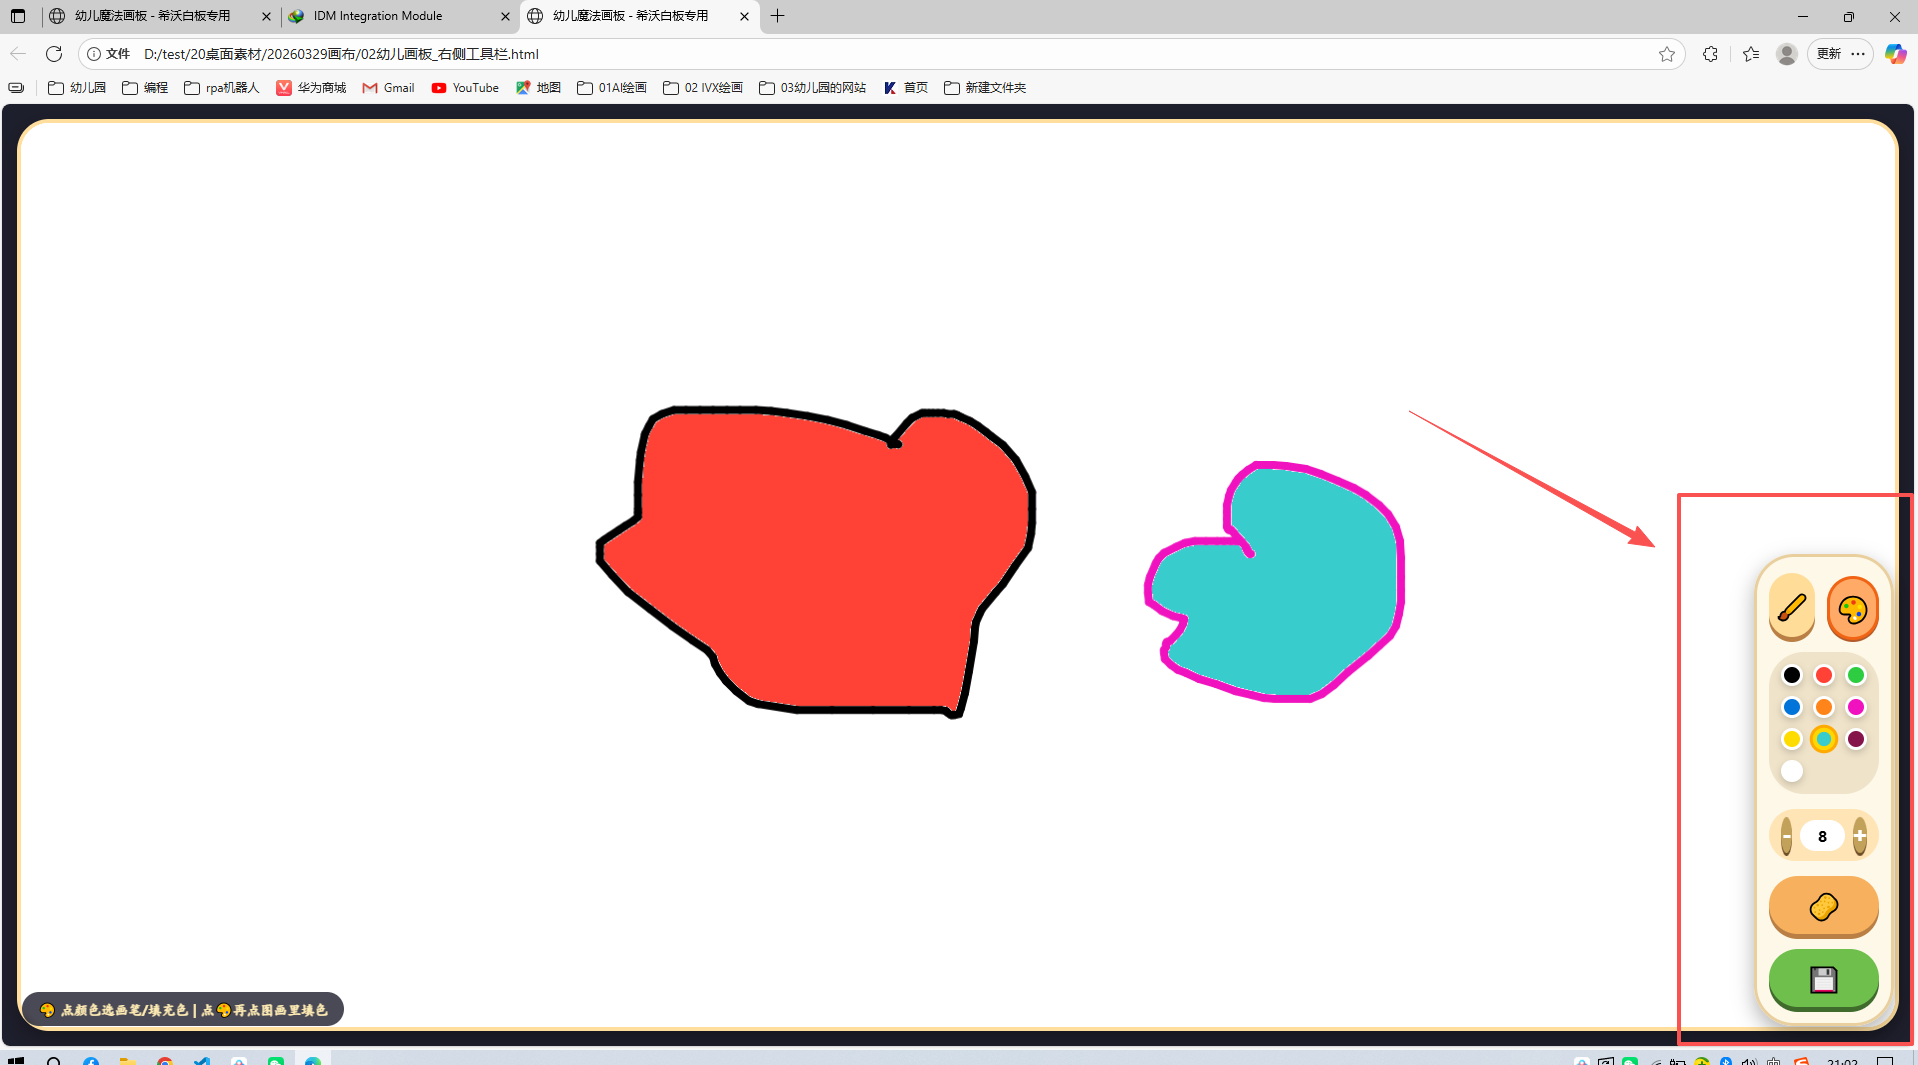
Task: Click the 更新 update button
Action: coord(1829,54)
